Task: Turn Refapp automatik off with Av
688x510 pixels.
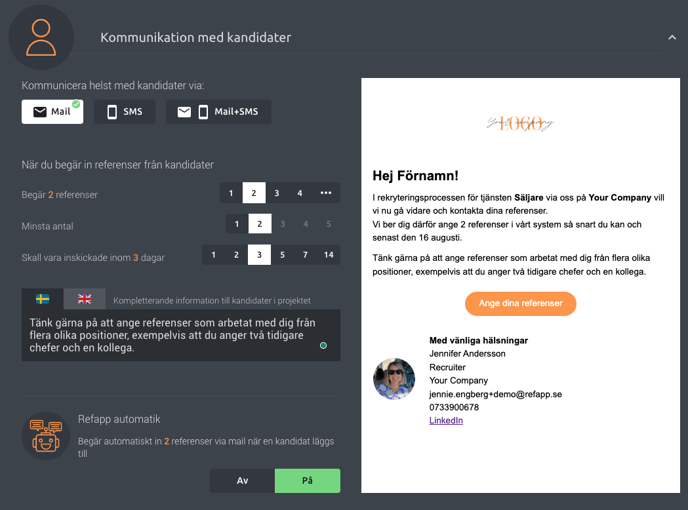Action: [242, 481]
